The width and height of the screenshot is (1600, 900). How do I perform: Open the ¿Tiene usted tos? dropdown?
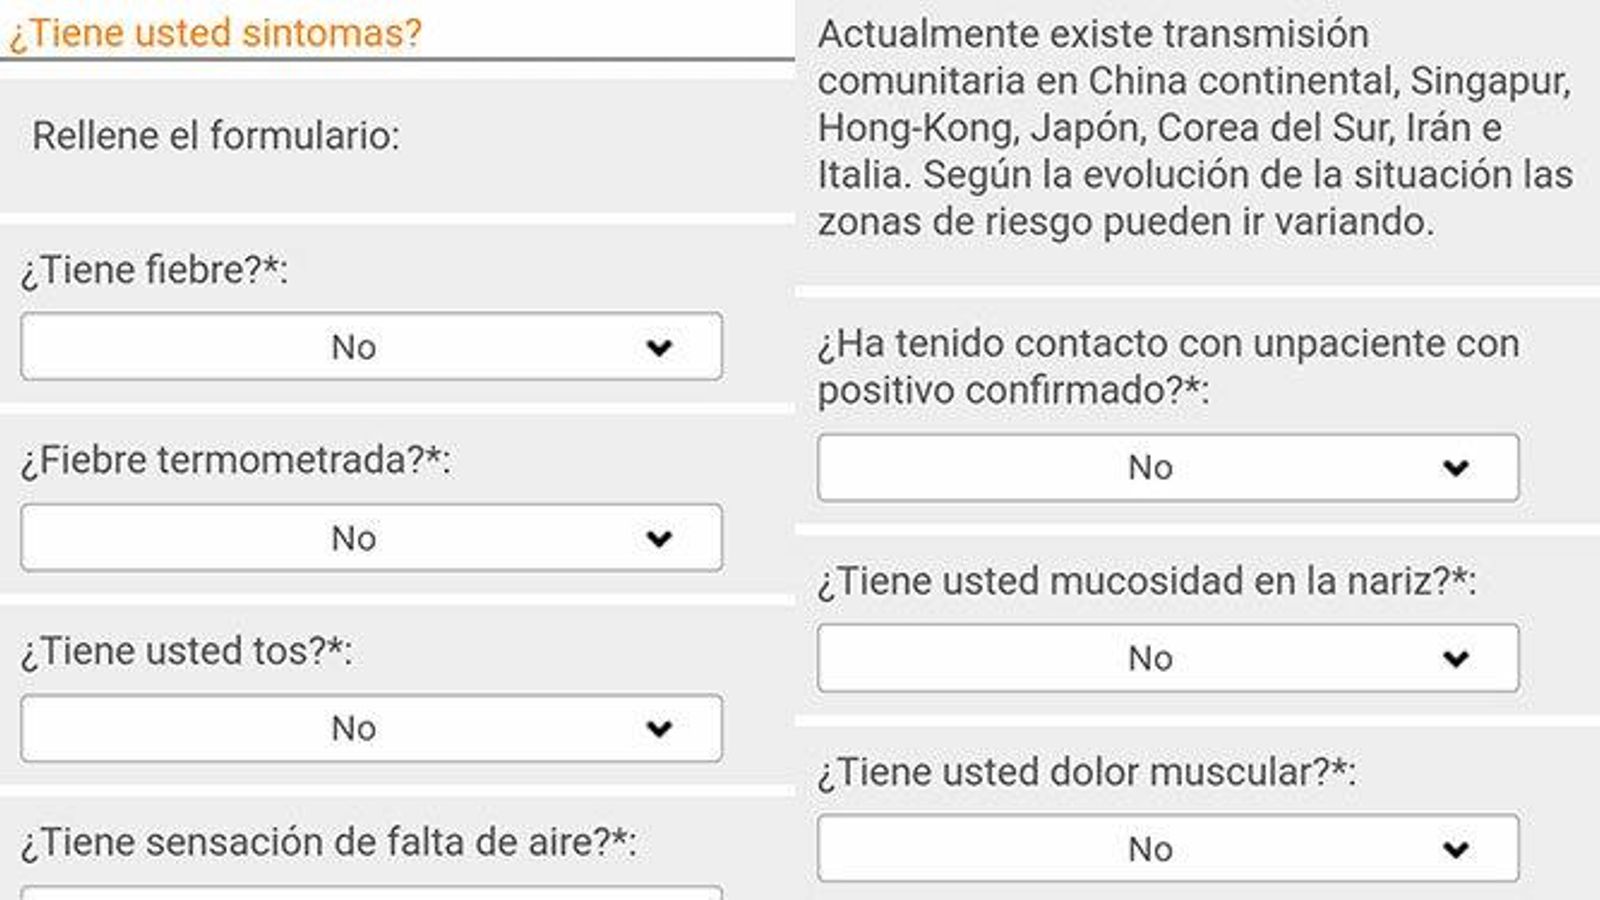pos(370,728)
